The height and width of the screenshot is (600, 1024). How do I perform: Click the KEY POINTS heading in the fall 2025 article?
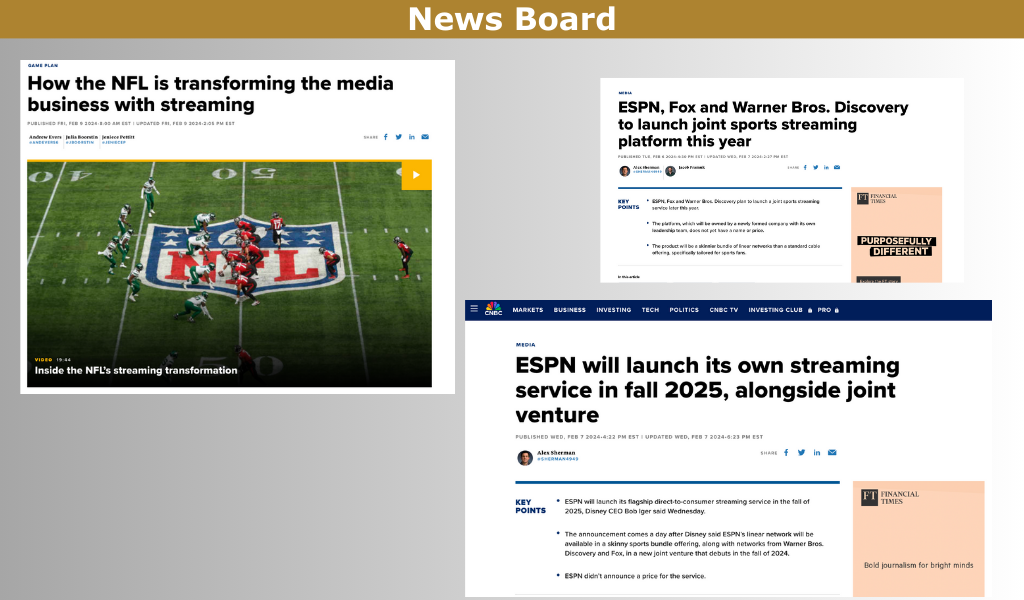pos(530,507)
